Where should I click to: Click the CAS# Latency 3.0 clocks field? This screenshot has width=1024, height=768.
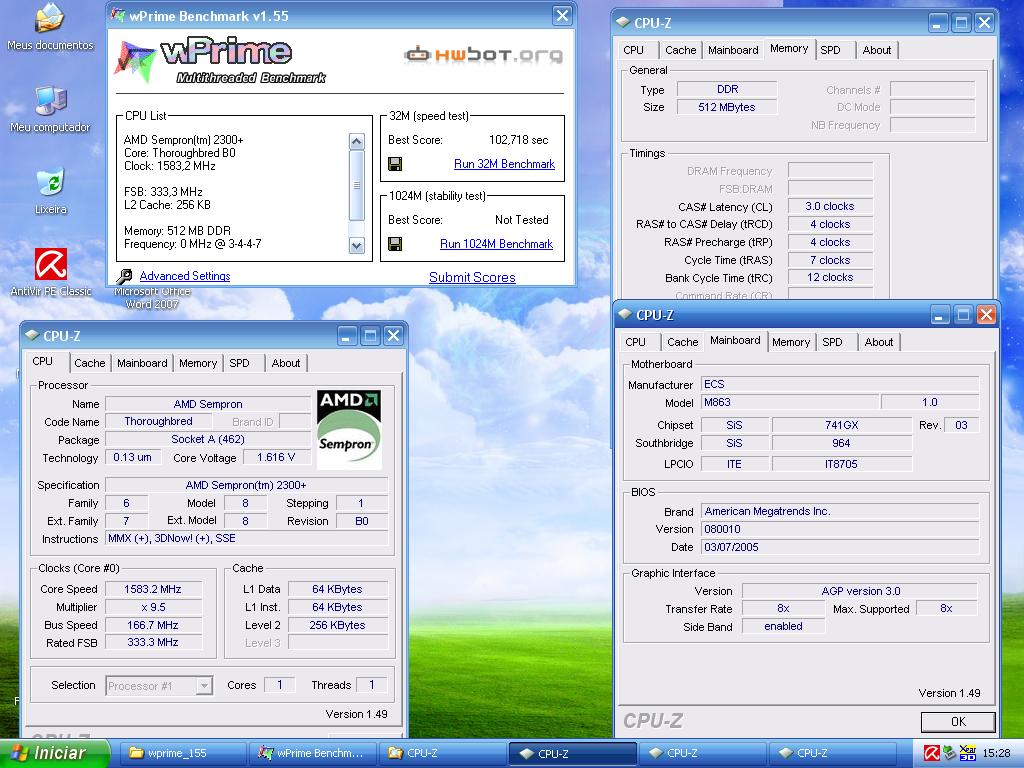(x=829, y=206)
